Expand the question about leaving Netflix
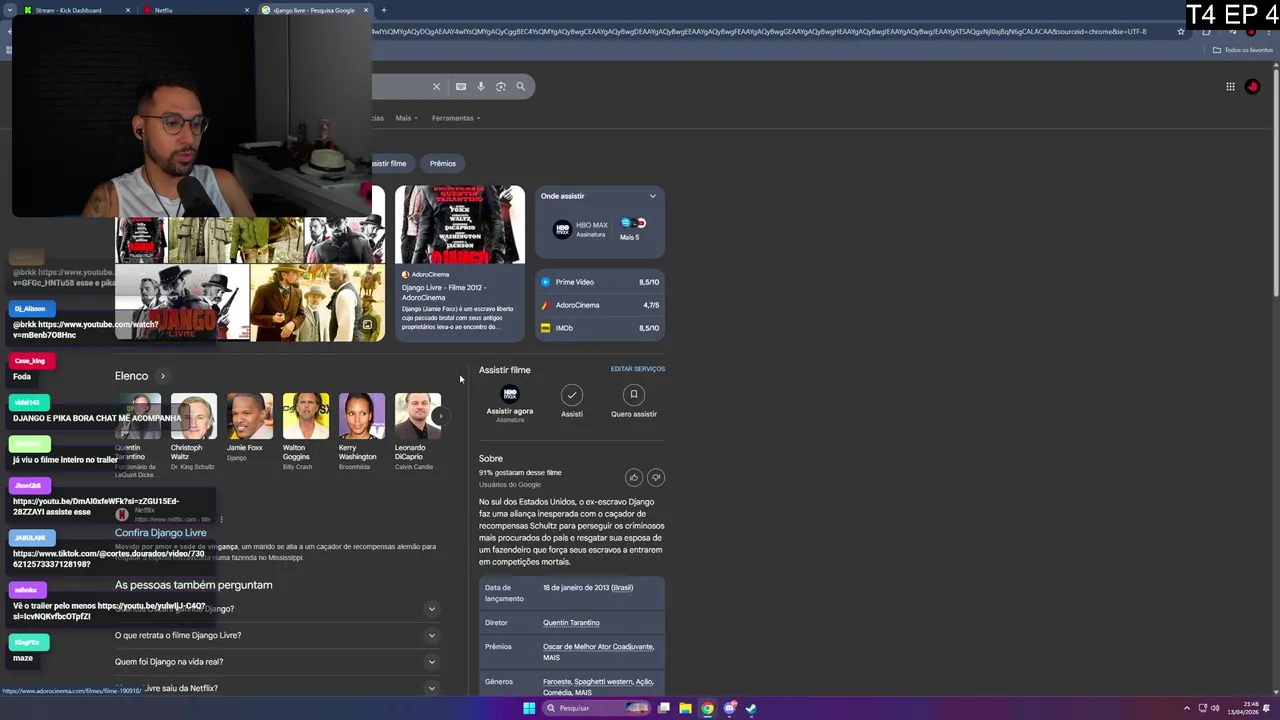 coord(278,688)
